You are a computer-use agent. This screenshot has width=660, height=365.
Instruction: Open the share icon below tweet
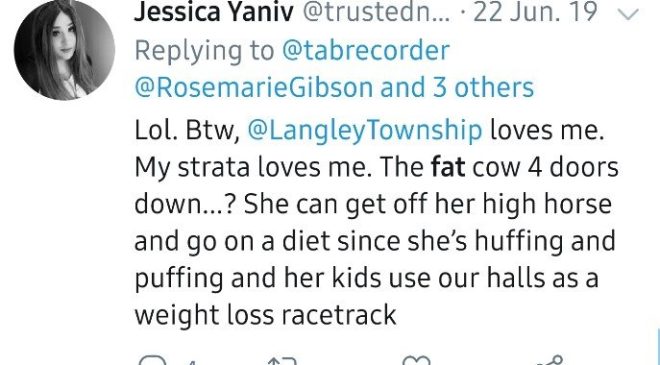(548, 360)
